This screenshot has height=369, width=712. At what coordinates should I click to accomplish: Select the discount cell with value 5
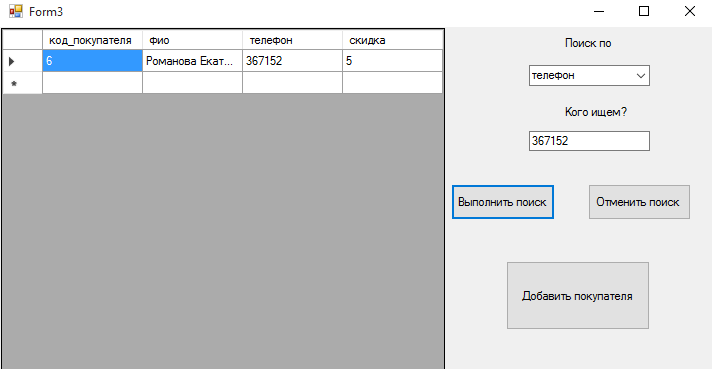tap(392, 61)
